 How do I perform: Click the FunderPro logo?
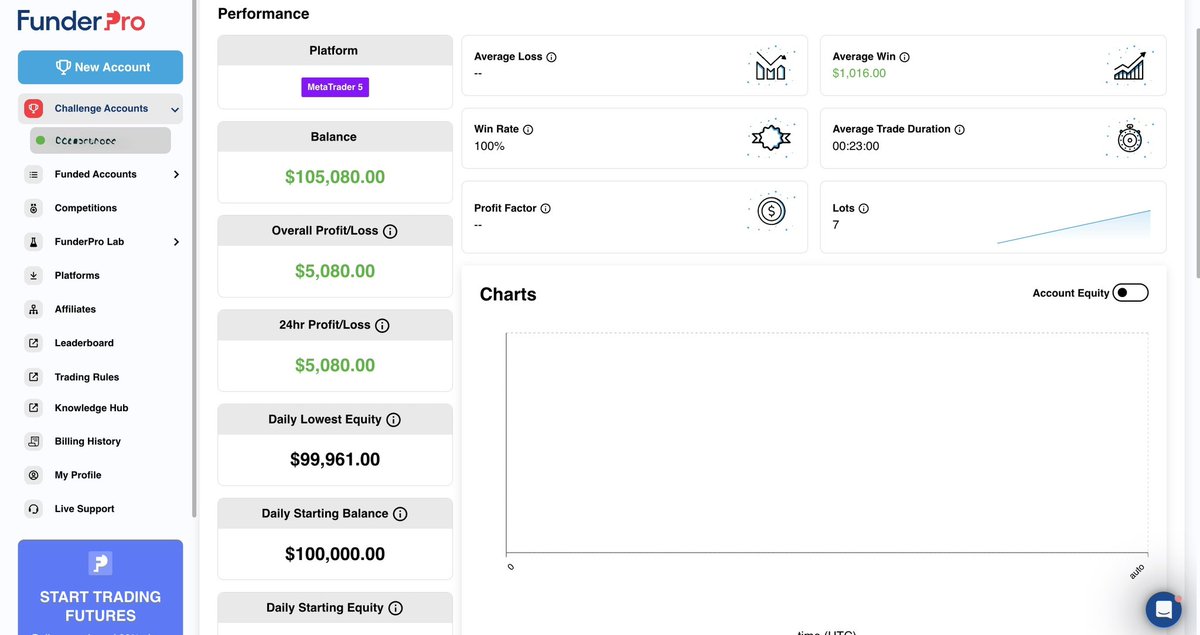[80, 20]
